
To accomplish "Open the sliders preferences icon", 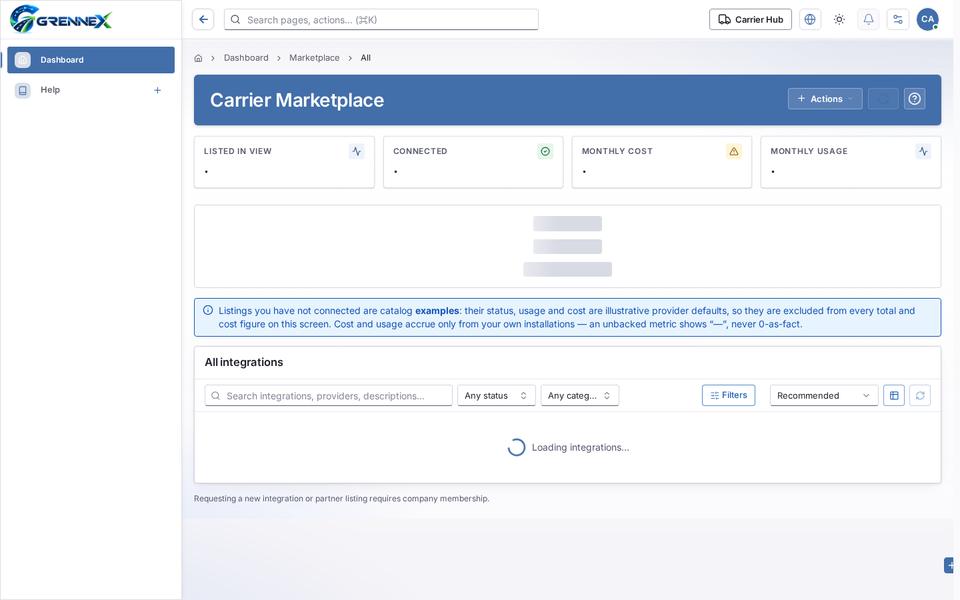I will (x=898, y=20).
